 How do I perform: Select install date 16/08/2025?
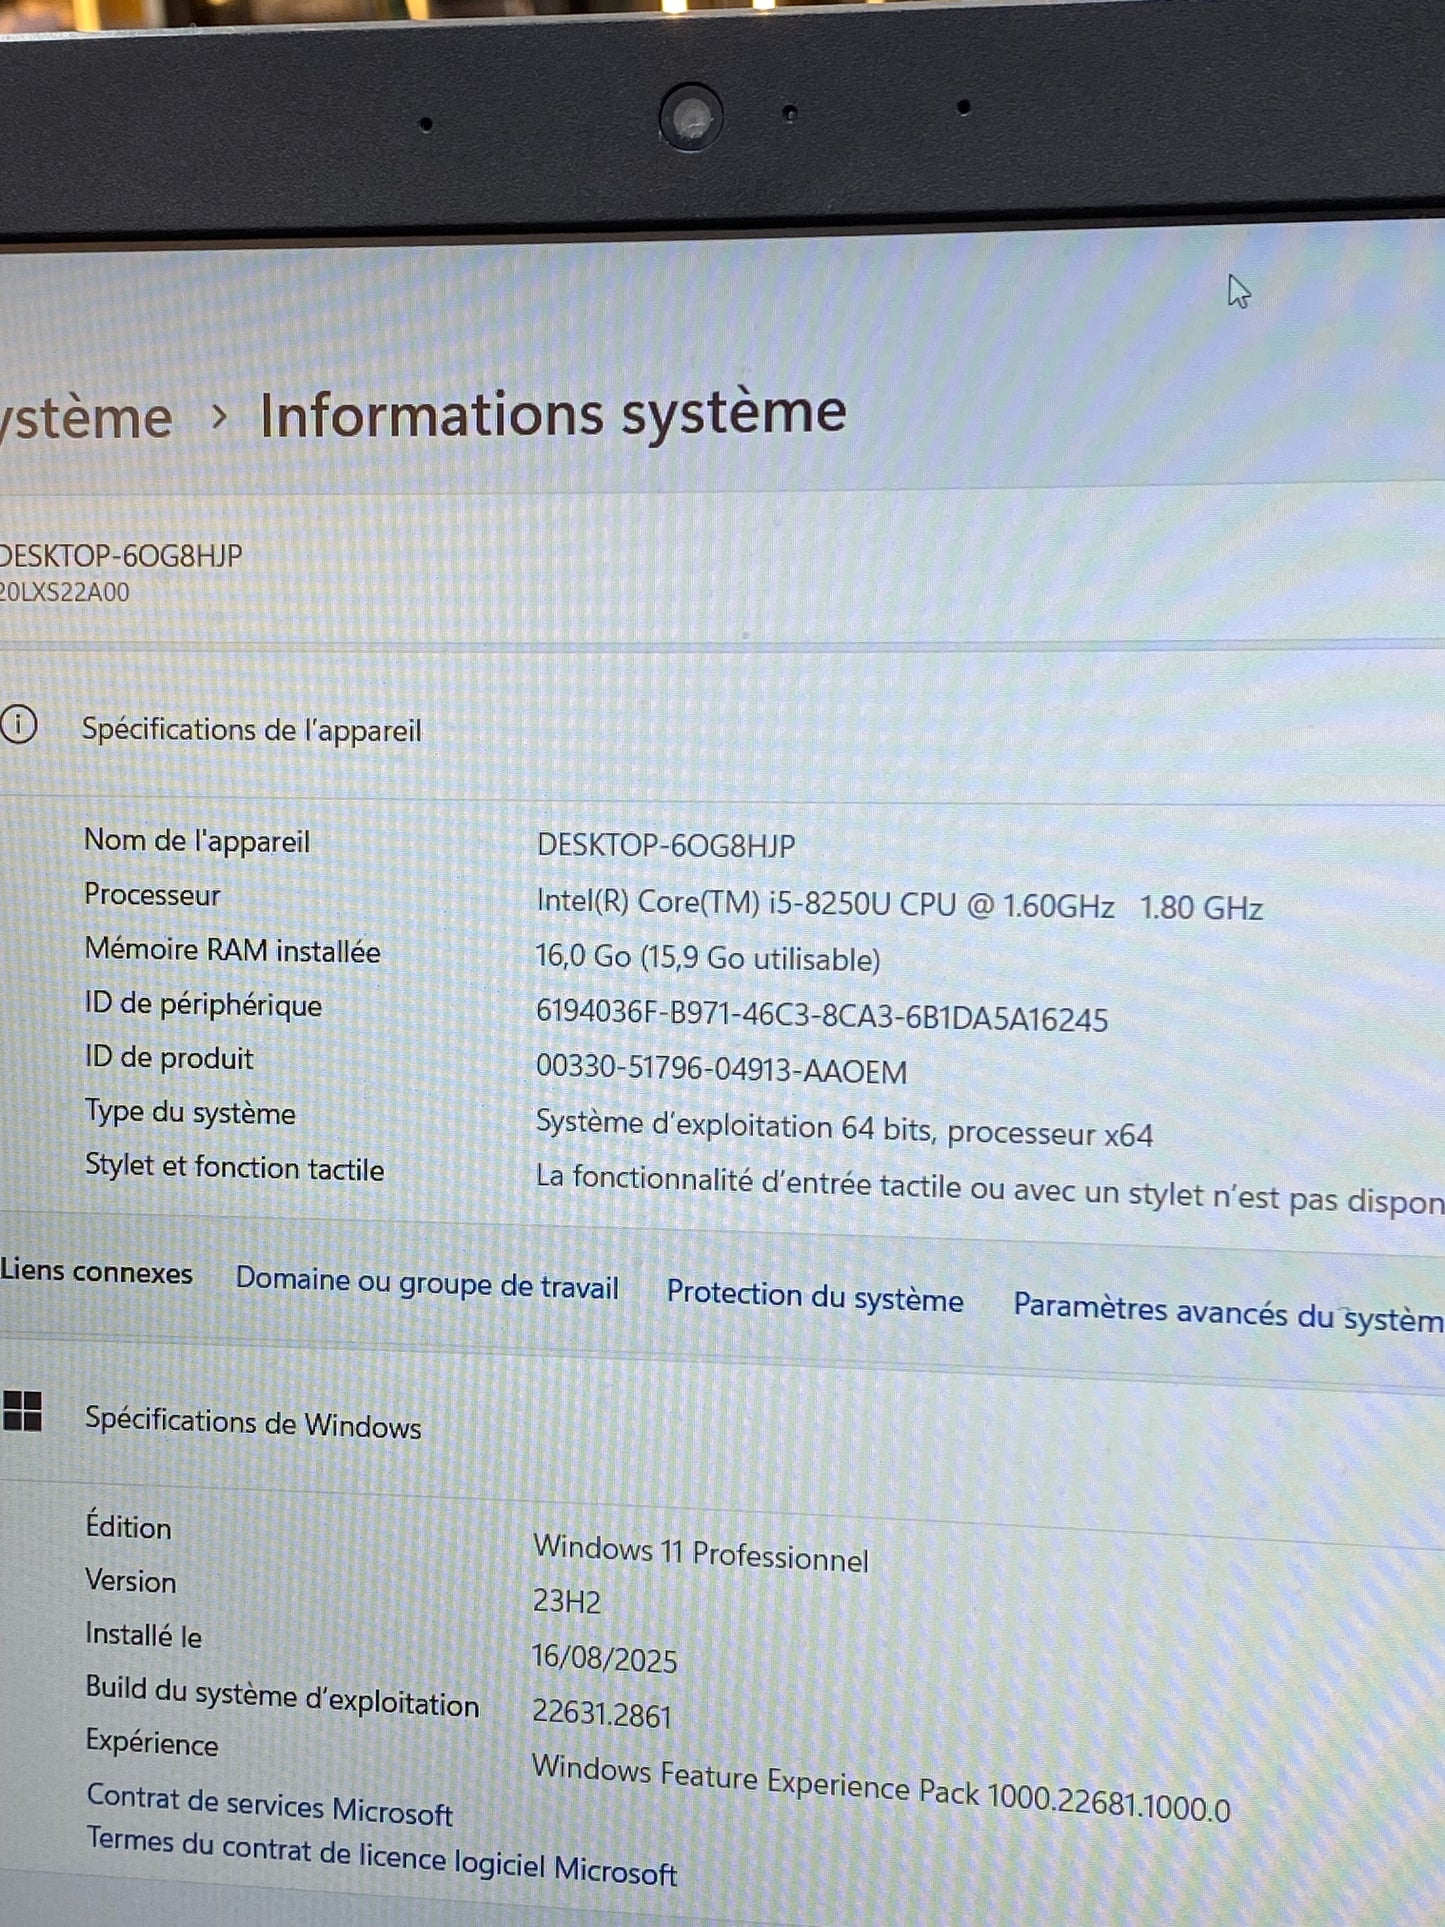pyautogui.click(x=604, y=1658)
